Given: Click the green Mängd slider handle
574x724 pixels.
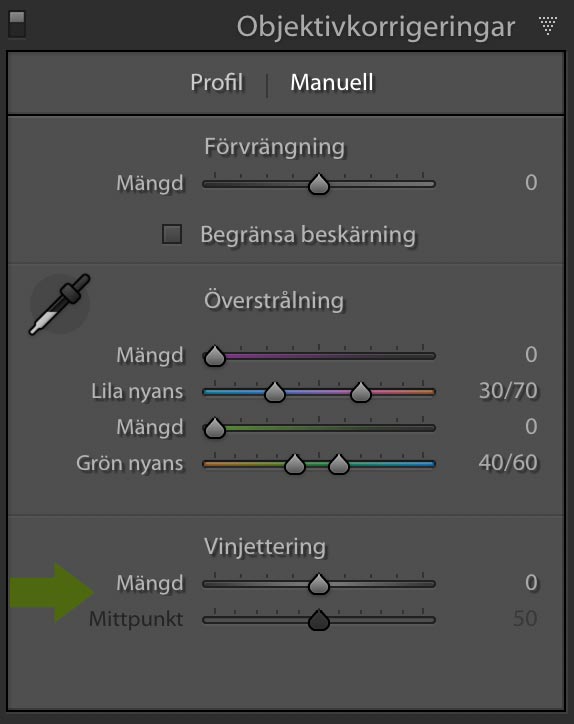Looking at the screenshot, I should point(214,428).
